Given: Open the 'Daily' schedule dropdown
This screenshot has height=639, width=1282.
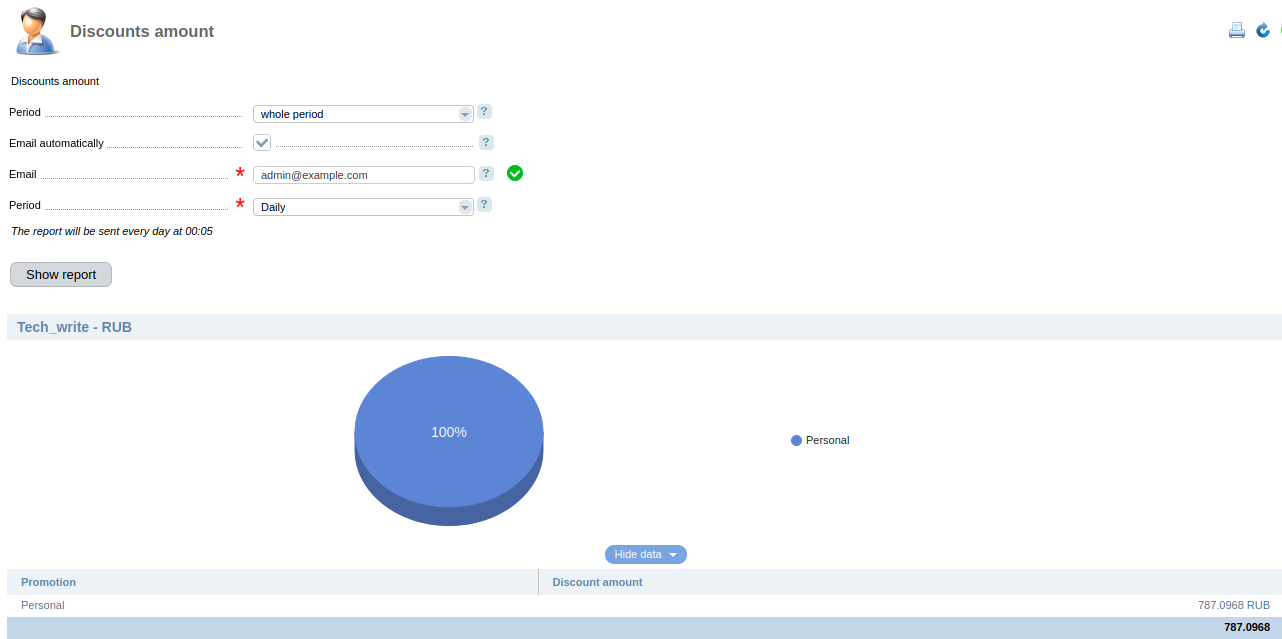Looking at the screenshot, I should point(363,207).
